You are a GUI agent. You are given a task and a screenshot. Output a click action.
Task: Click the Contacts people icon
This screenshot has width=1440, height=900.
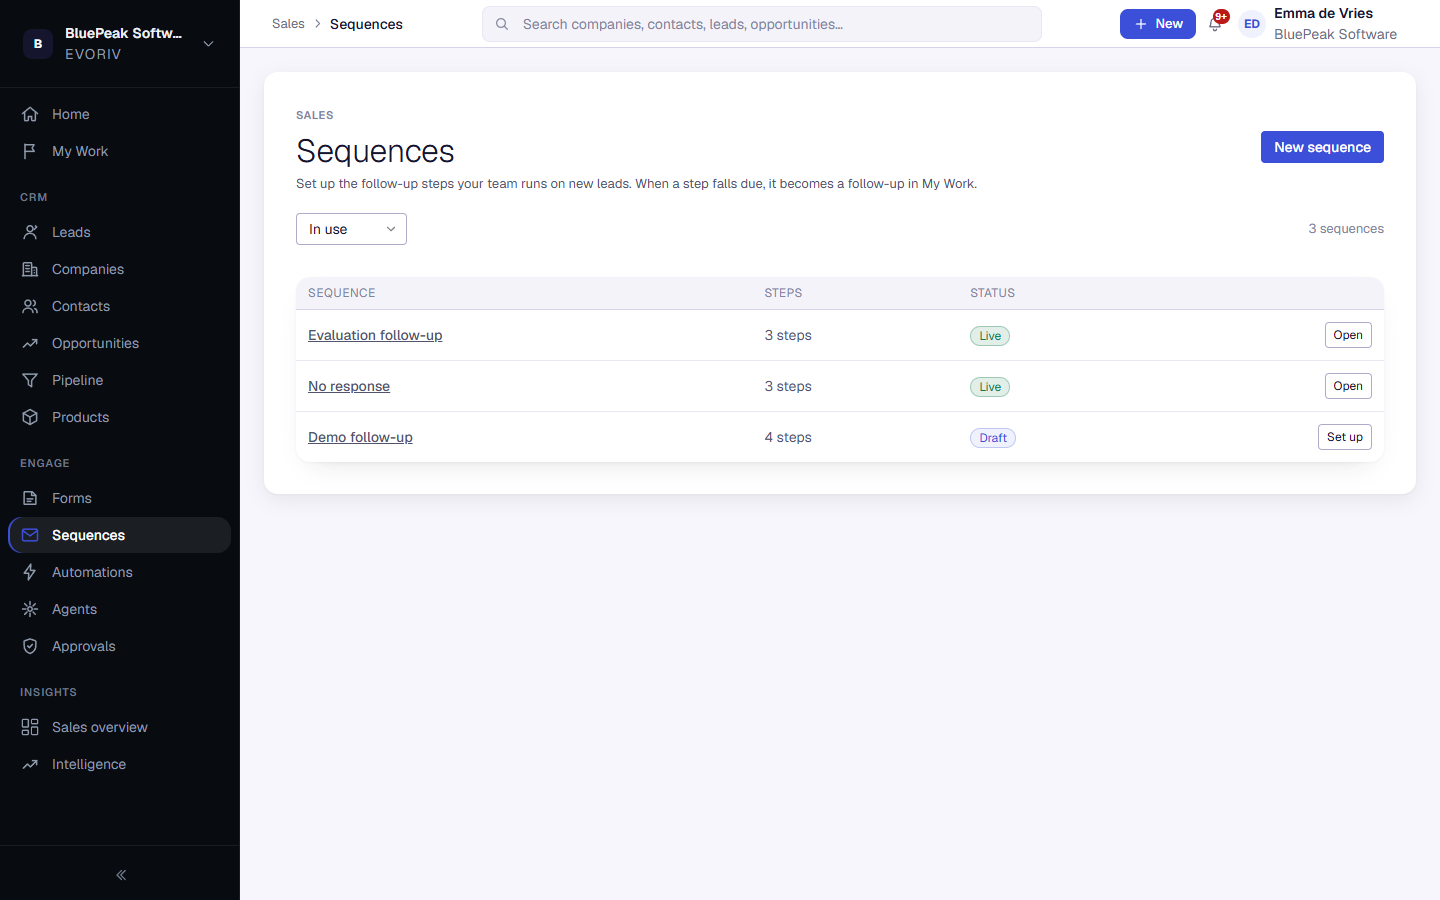pyautogui.click(x=30, y=306)
